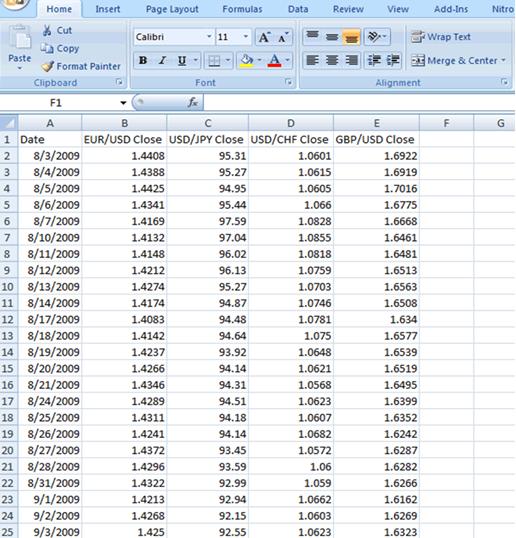Toggle Bold formatting

point(143,61)
